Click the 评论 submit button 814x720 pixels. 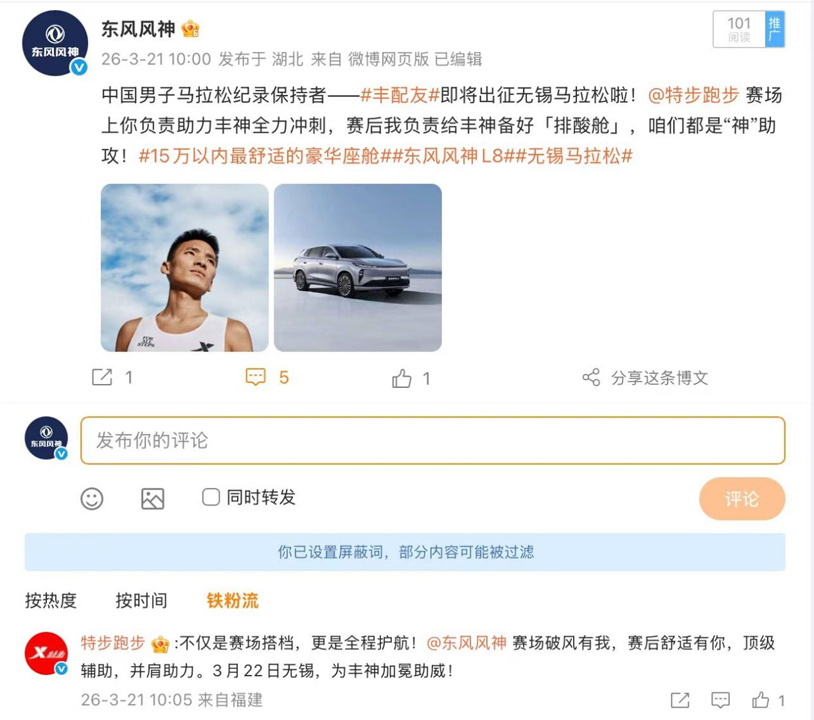[x=742, y=498]
